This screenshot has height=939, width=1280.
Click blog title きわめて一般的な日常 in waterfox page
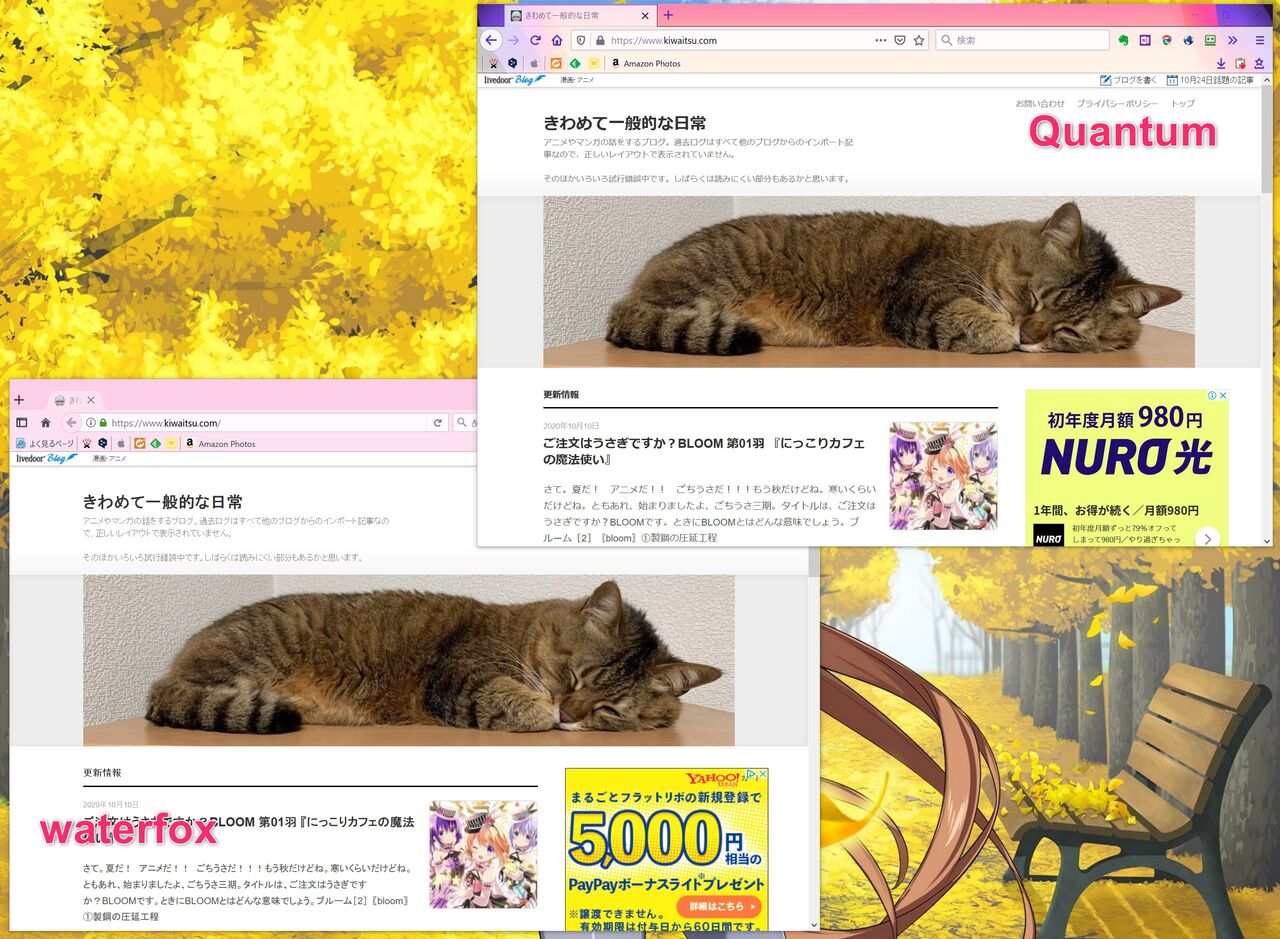[163, 502]
